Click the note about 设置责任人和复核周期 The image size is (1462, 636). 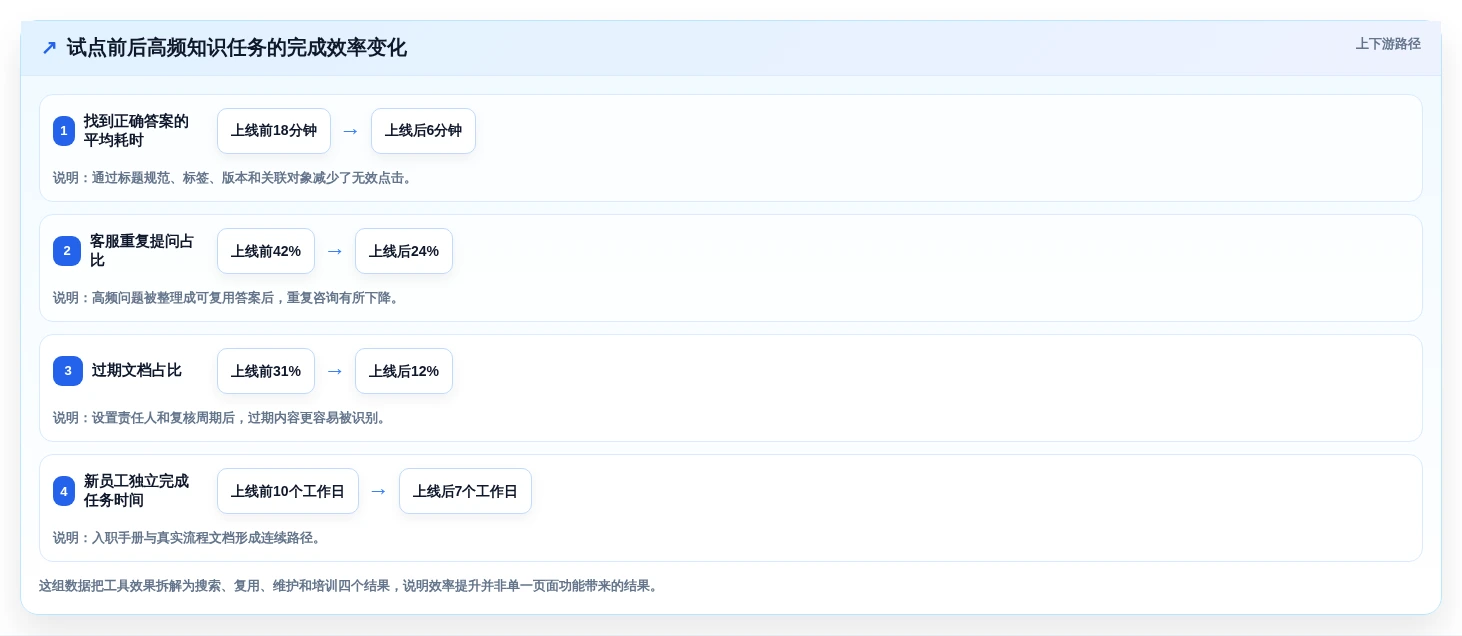coord(221,418)
